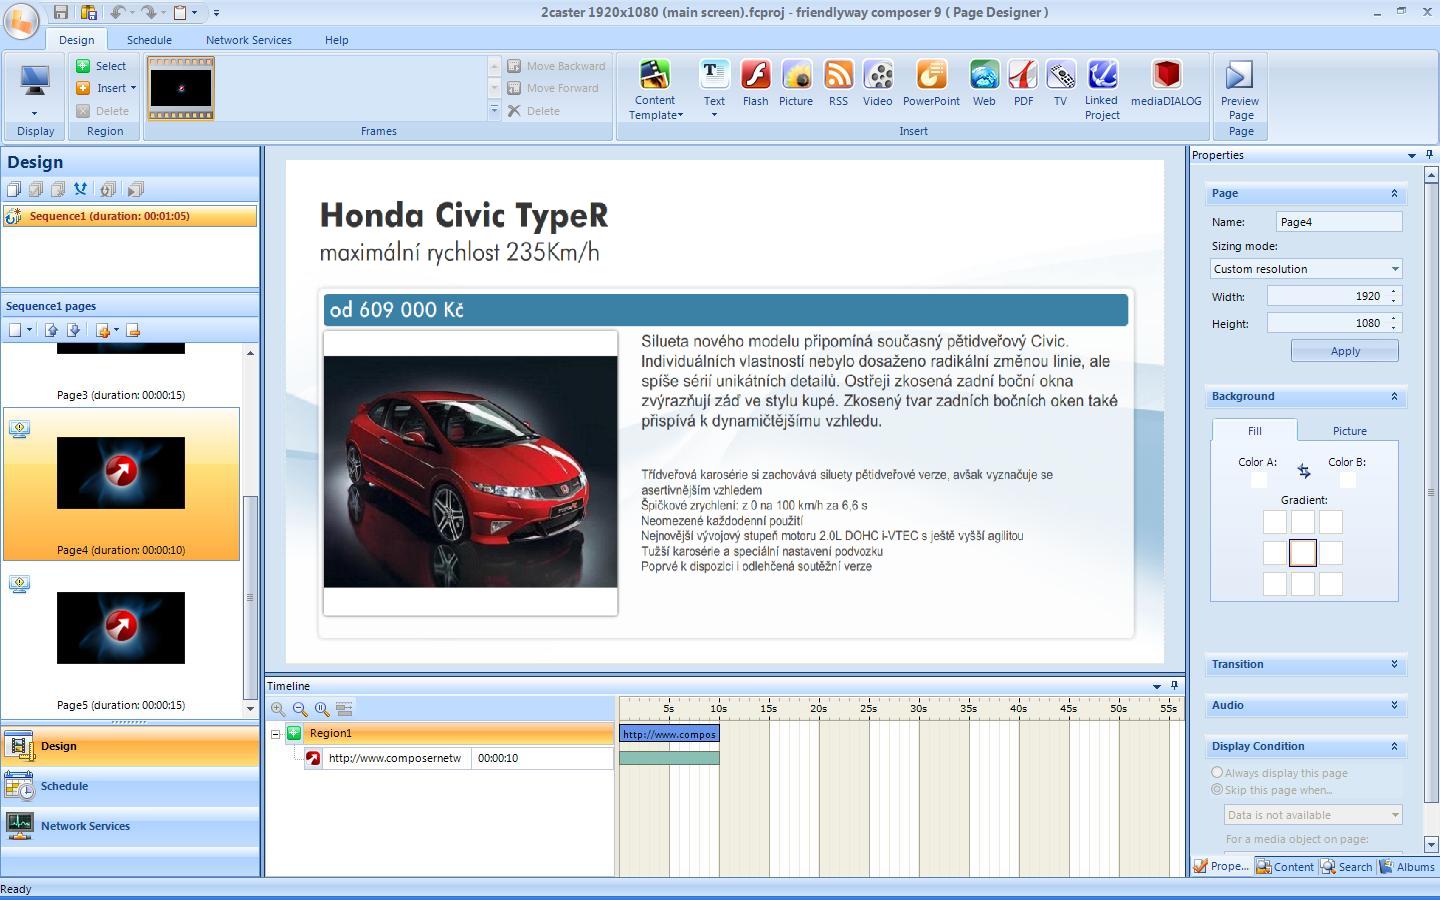
Task: Open the new page dropdown arrow
Action: 29,330
